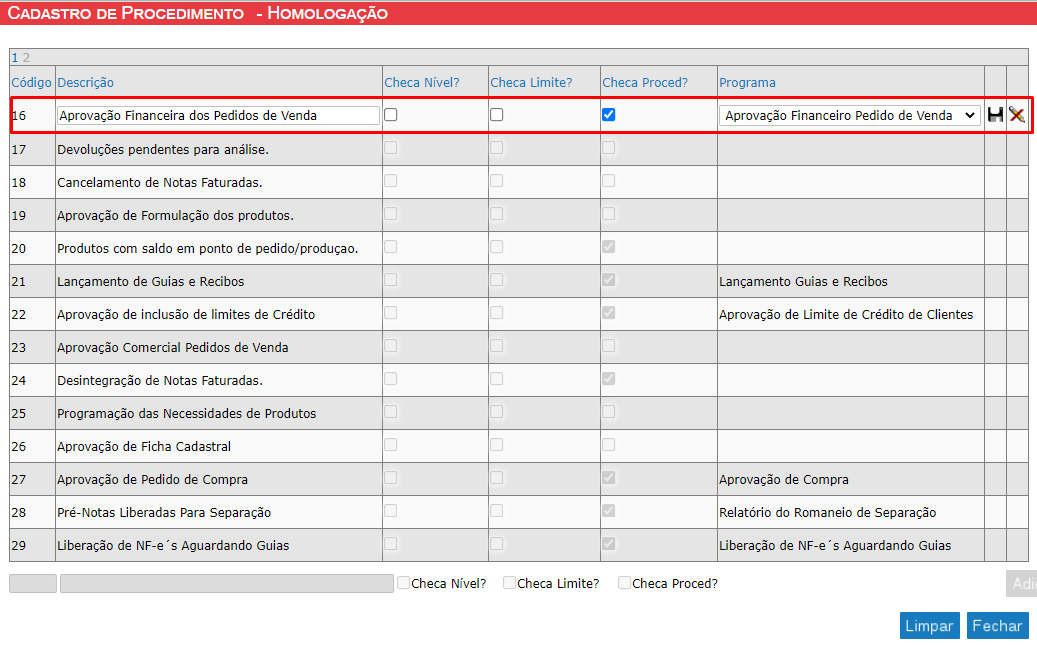
Task: Select 'Programação das Necessidades de Produtos' text
Action: tap(187, 413)
